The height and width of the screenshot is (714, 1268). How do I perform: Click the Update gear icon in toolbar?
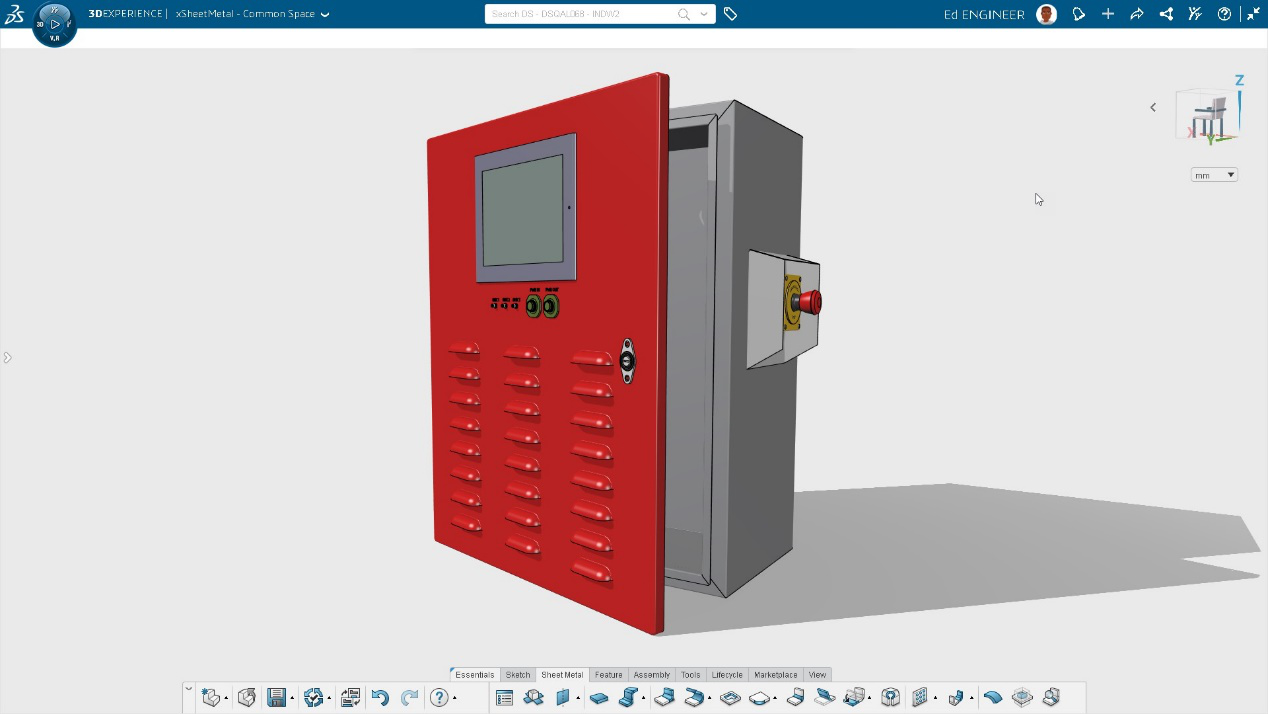(x=313, y=698)
